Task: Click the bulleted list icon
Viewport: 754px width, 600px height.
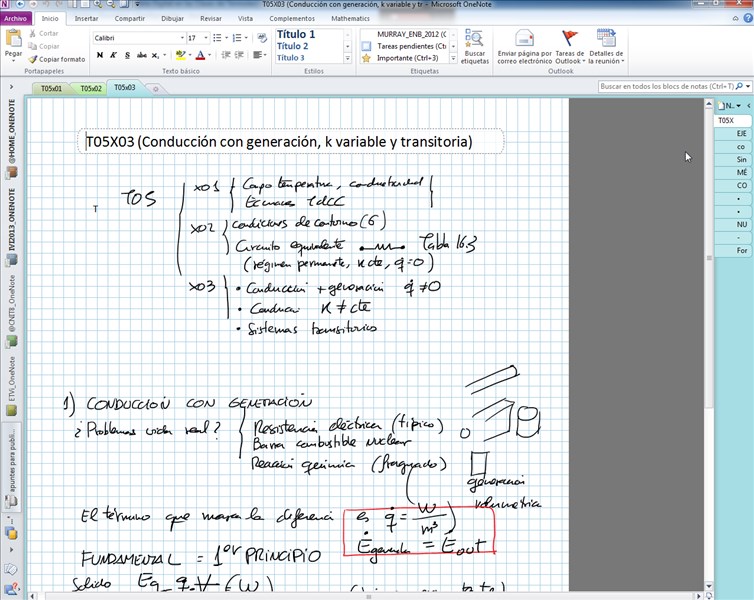Action: tap(217, 38)
